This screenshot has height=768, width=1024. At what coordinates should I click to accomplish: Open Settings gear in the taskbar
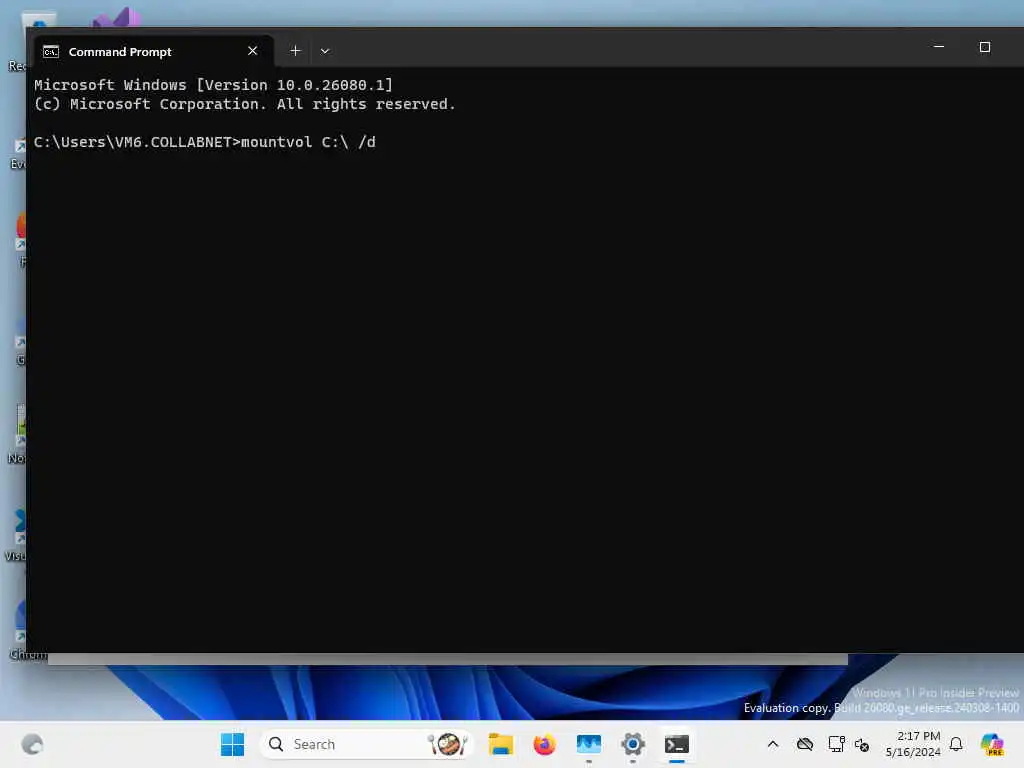(x=633, y=744)
